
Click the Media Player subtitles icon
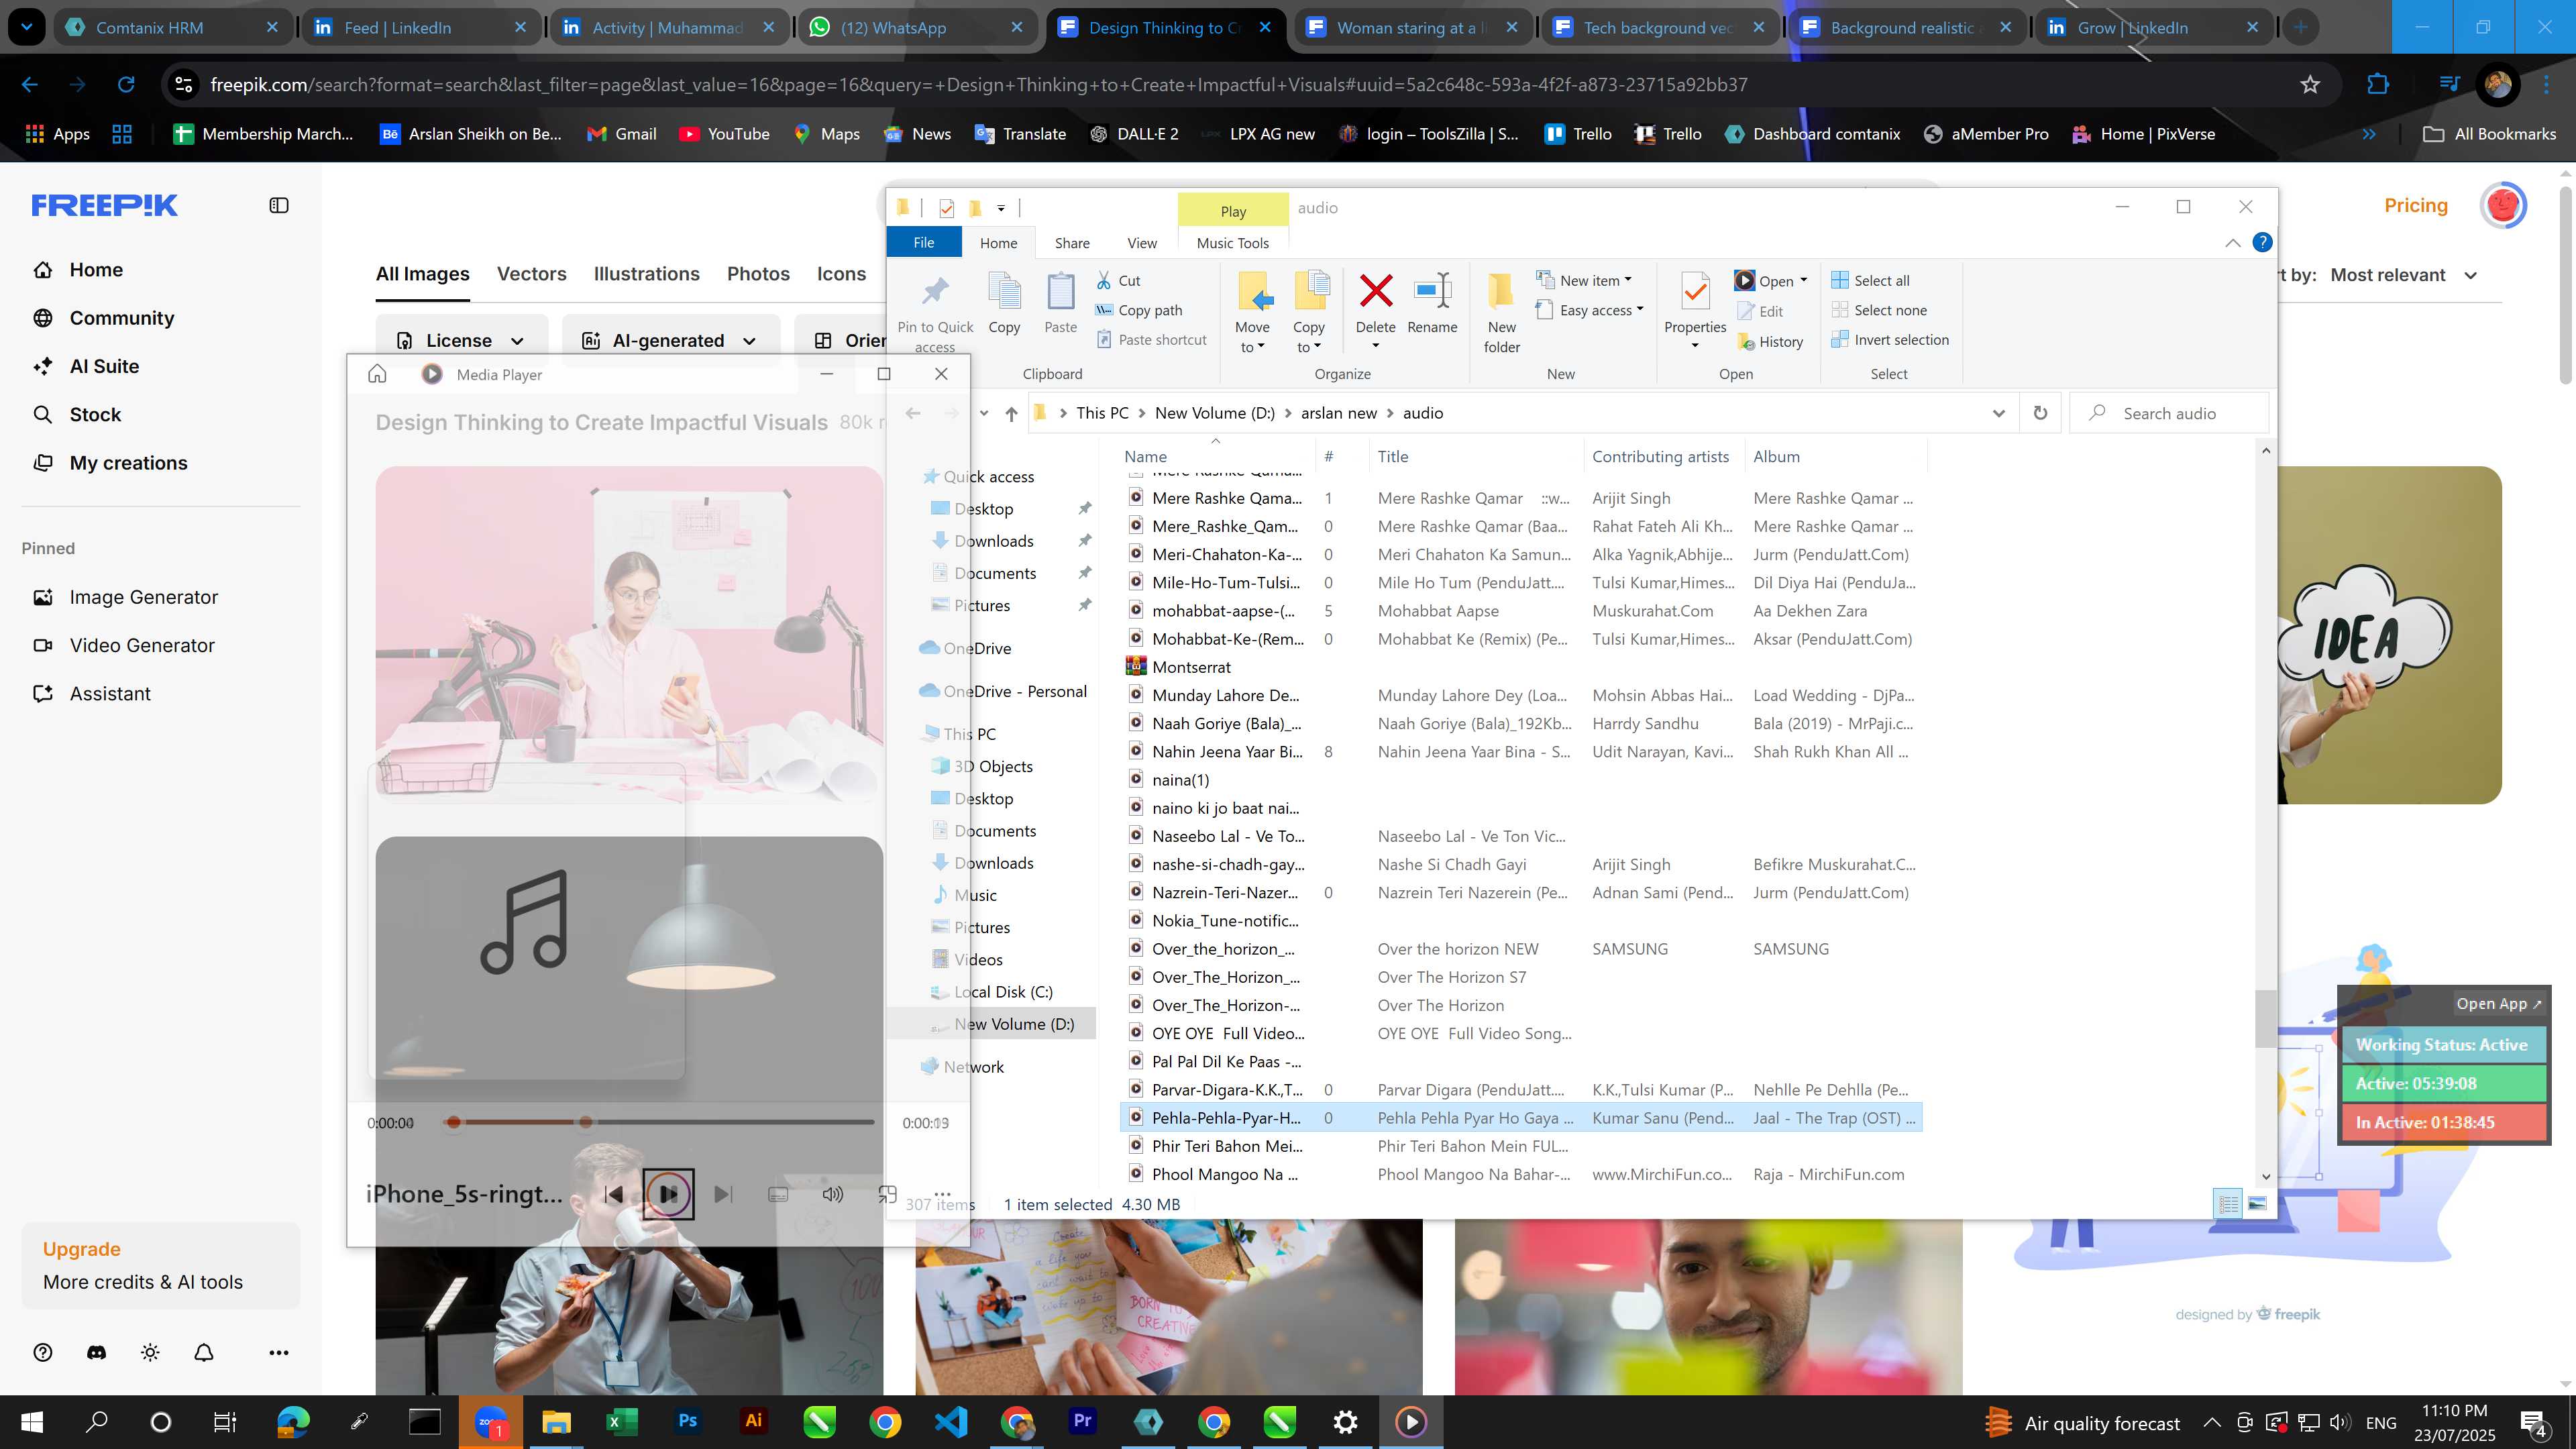click(x=778, y=1194)
